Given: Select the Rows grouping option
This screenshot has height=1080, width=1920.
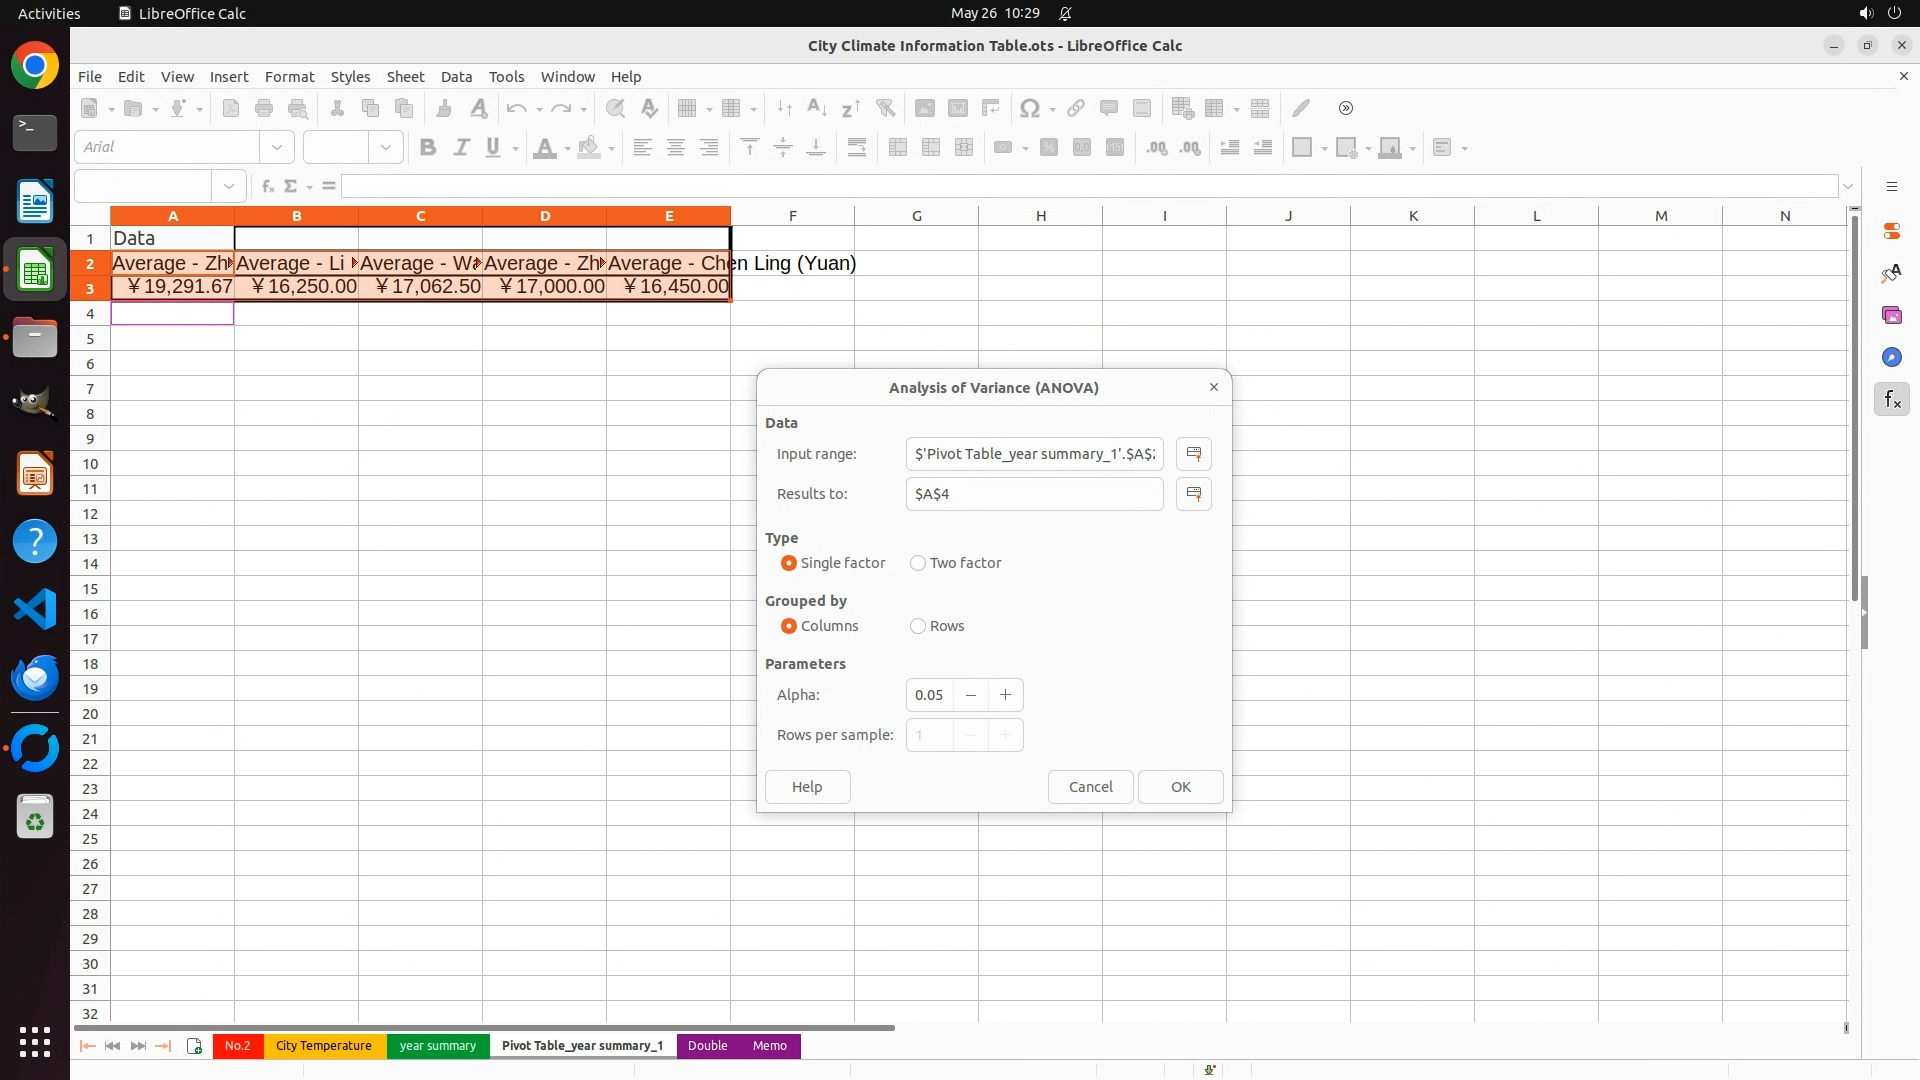Looking at the screenshot, I should tap(918, 626).
